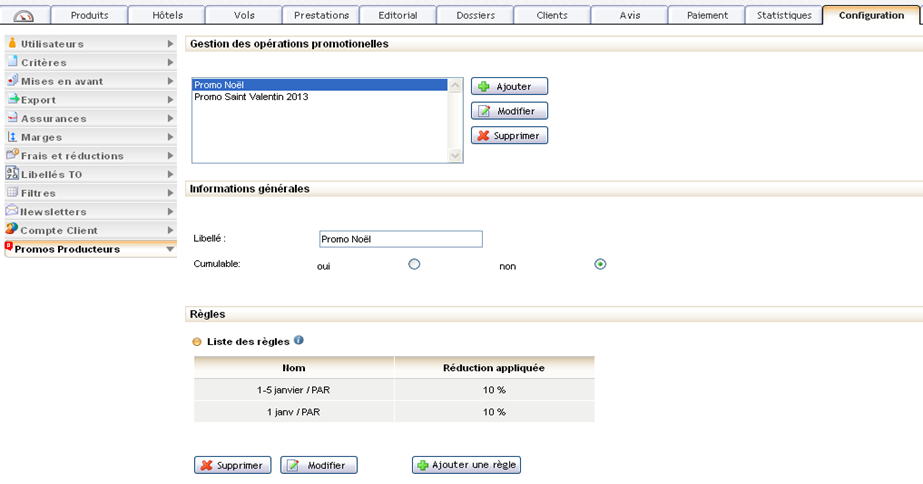Image resolution: width=923 pixels, height=484 pixels.
Task: Click the promo list scrollbar down arrow
Action: [456, 155]
